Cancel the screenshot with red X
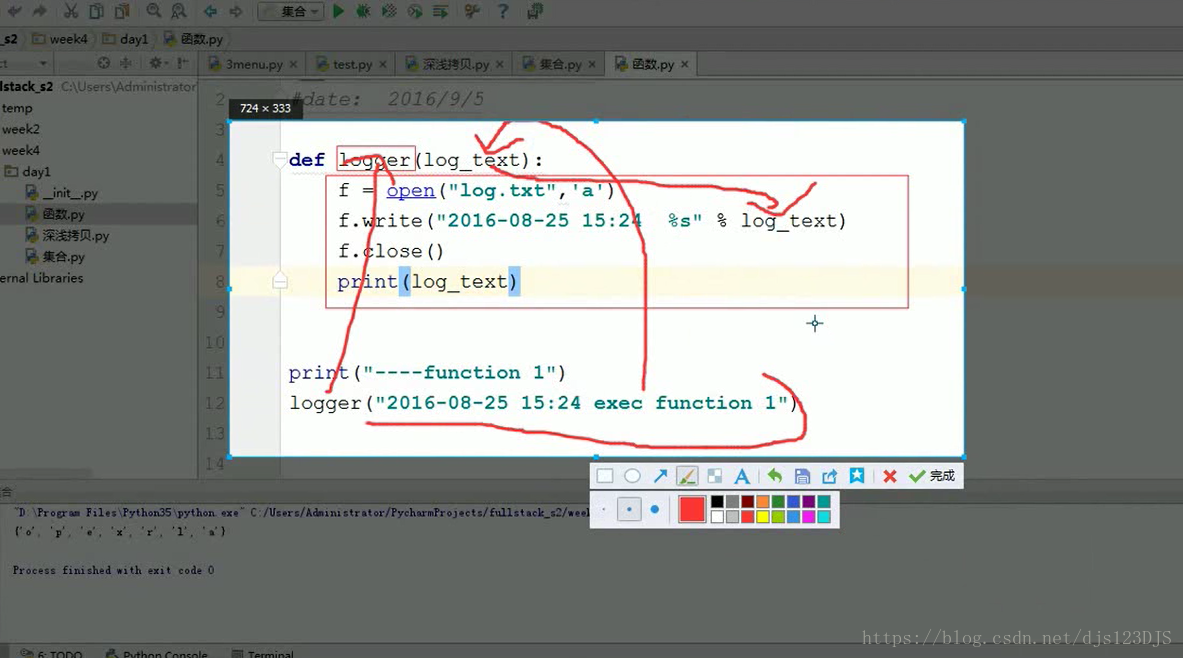1183x658 pixels. pos(890,476)
